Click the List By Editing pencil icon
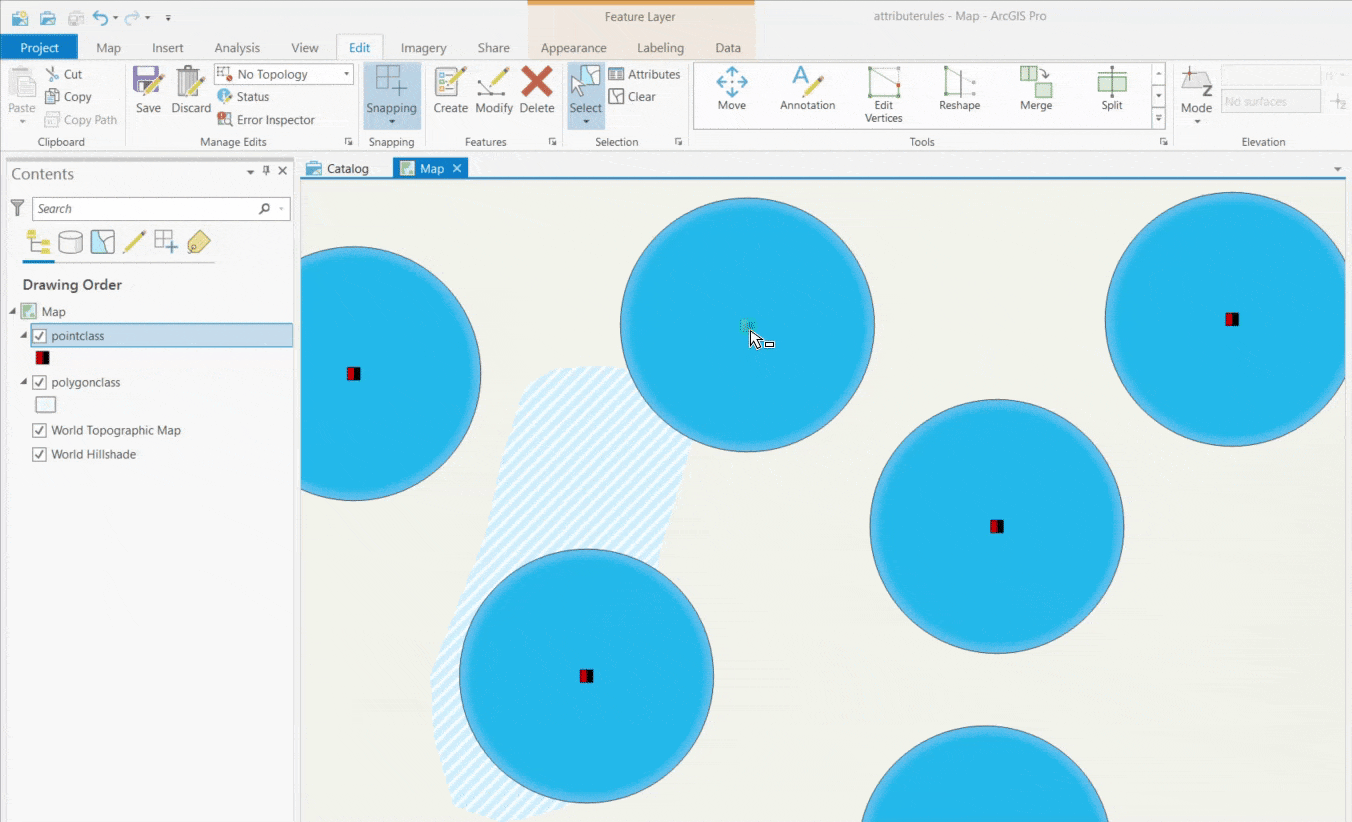 pos(134,242)
